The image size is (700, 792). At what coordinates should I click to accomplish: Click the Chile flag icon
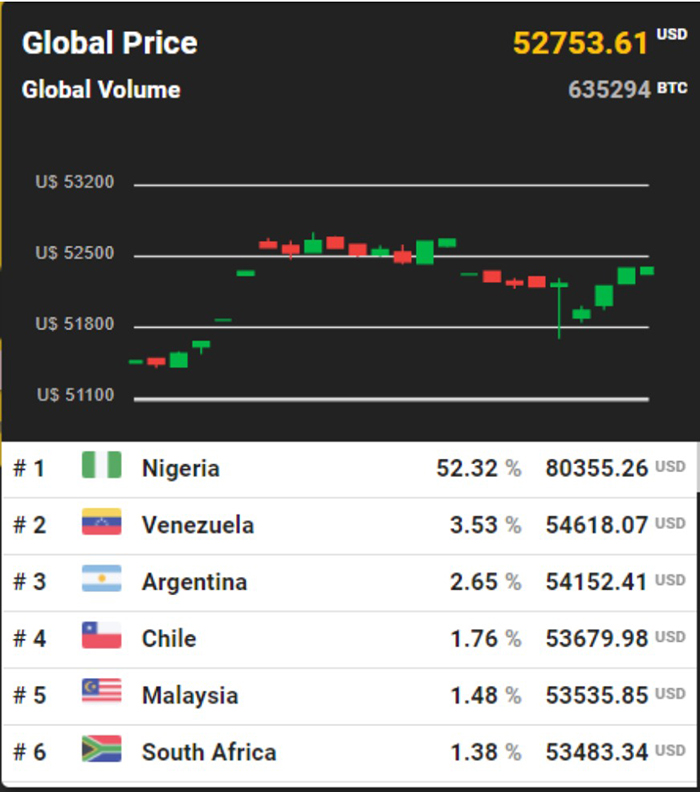click(101, 637)
